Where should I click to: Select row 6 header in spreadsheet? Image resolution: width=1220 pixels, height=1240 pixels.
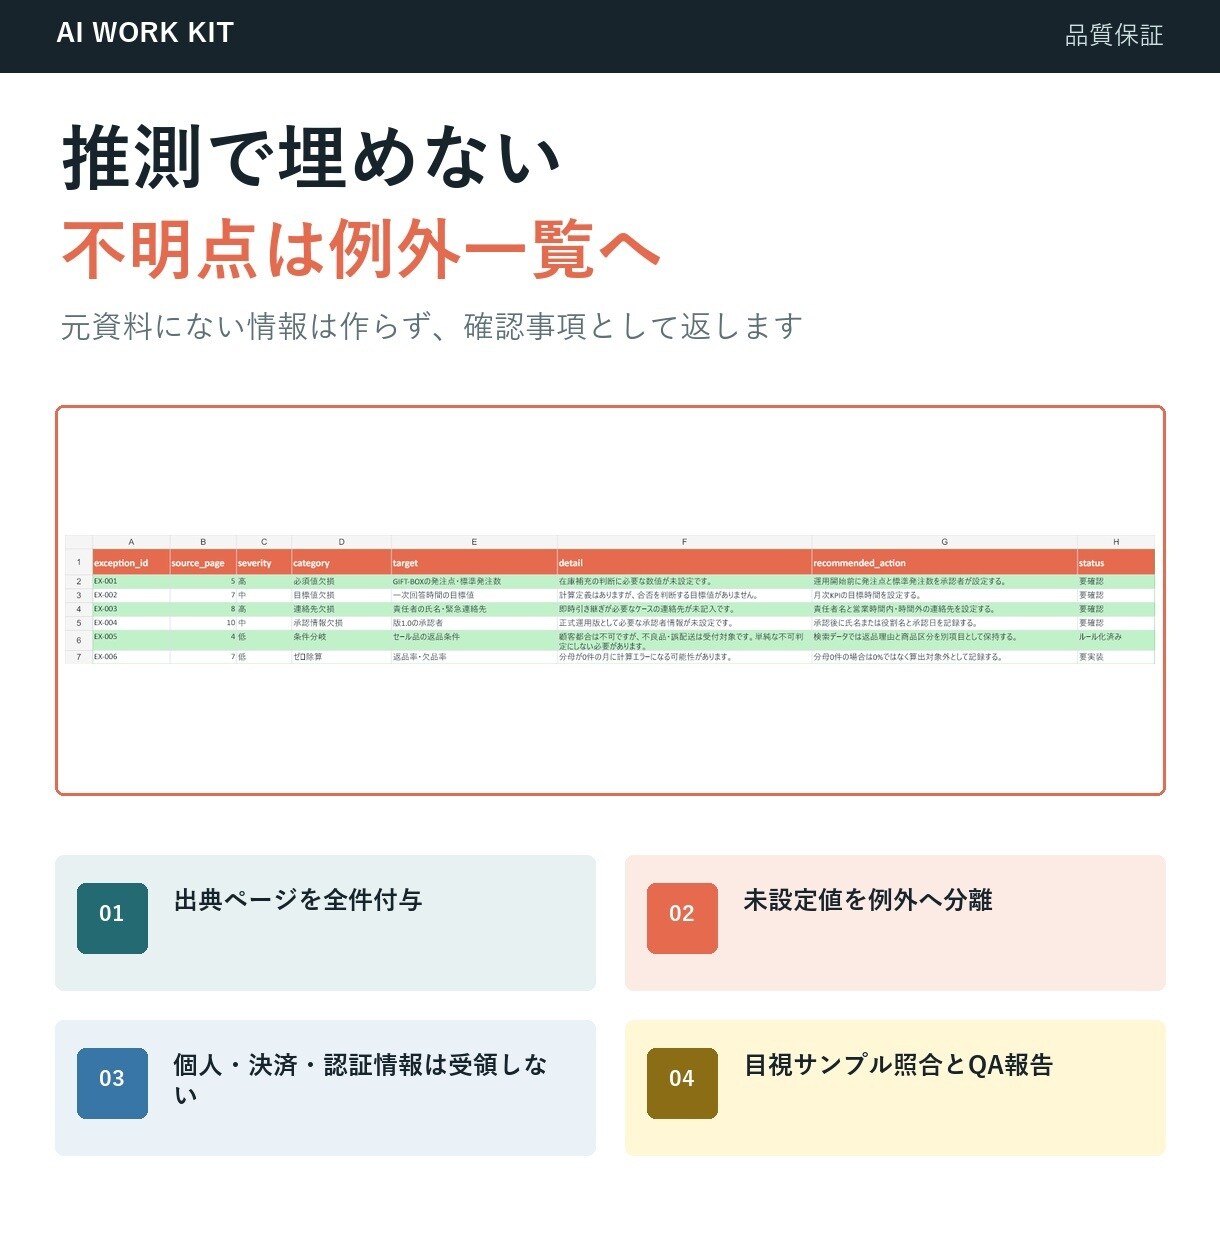pyautogui.click(x=79, y=640)
